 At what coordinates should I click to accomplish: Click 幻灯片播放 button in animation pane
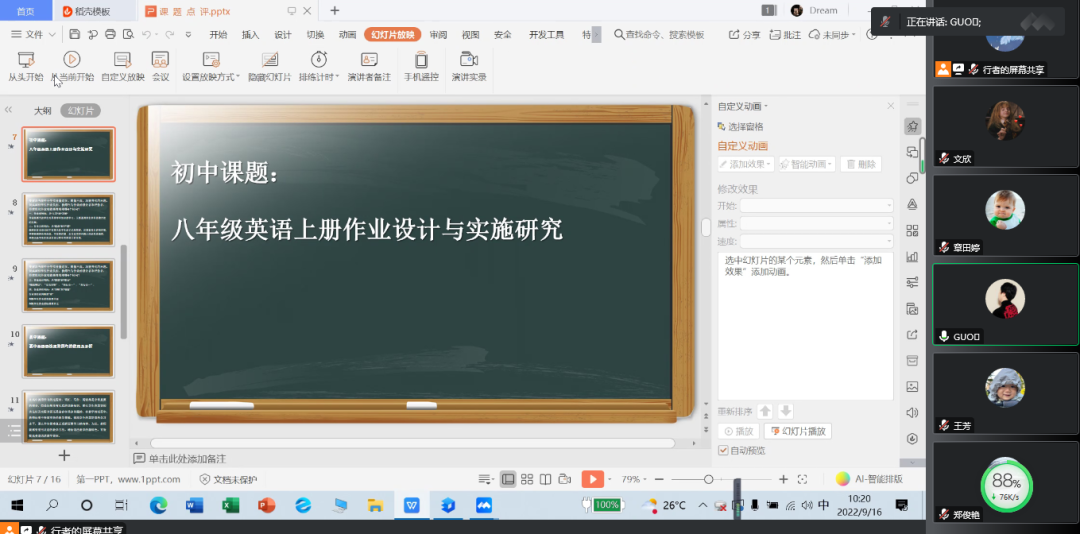[798, 431]
